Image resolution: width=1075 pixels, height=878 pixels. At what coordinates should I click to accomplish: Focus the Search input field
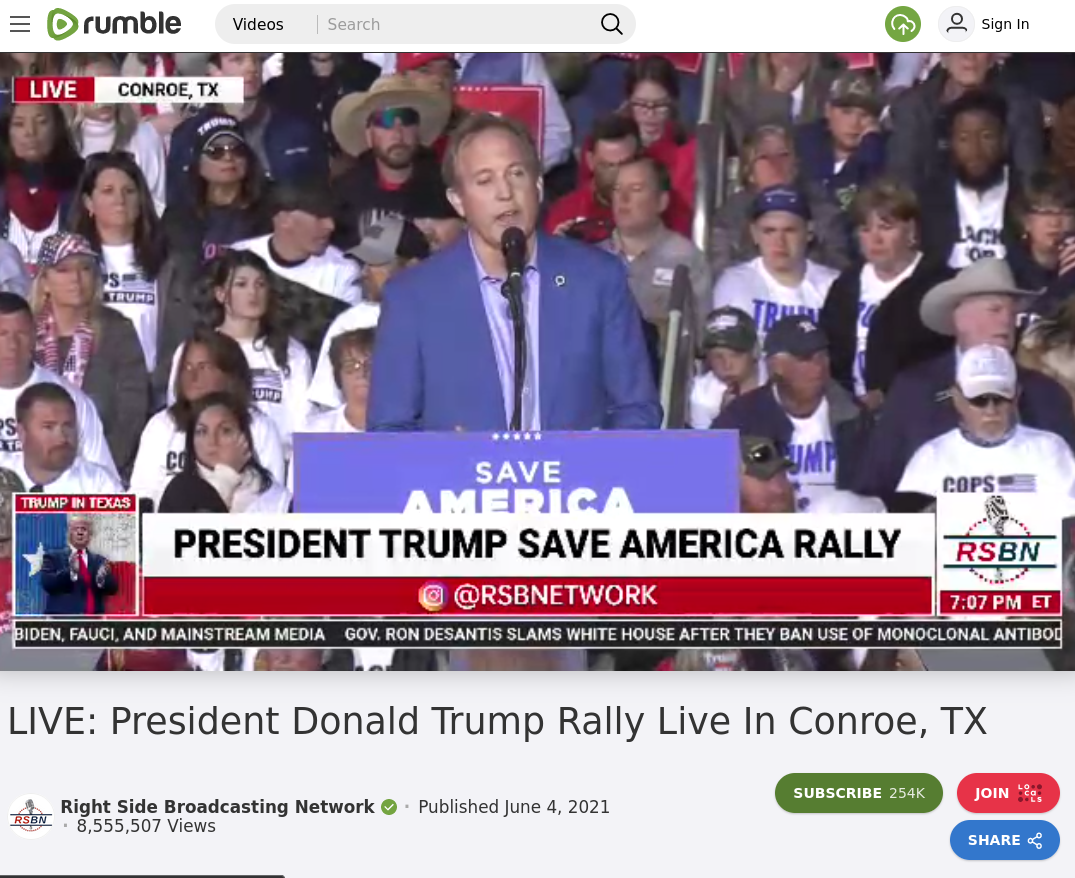(x=458, y=24)
